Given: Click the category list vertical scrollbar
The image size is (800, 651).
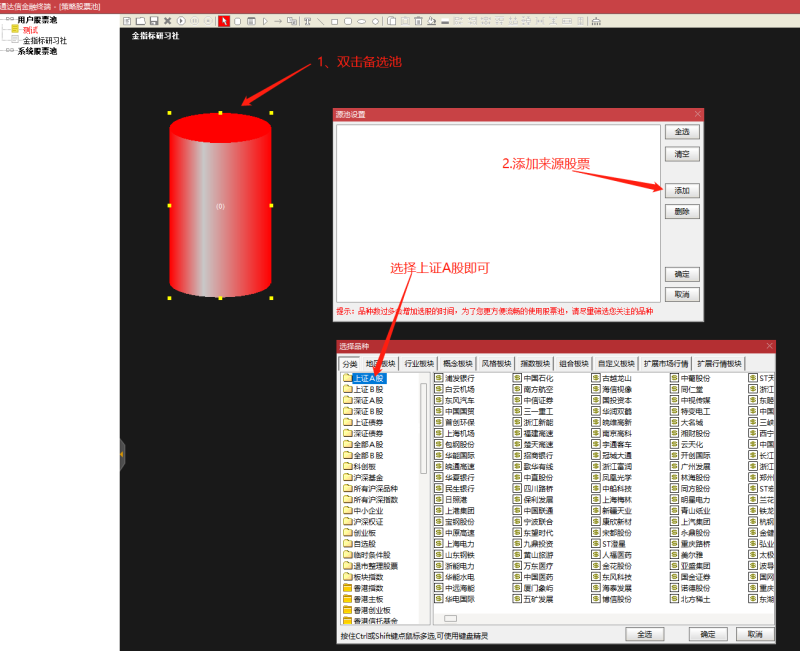Looking at the screenshot, I should (423, 429).
